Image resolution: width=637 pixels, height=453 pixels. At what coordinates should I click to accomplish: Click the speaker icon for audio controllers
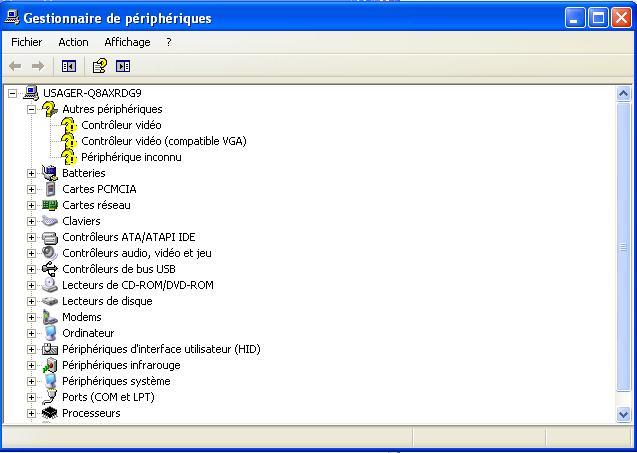50,253
